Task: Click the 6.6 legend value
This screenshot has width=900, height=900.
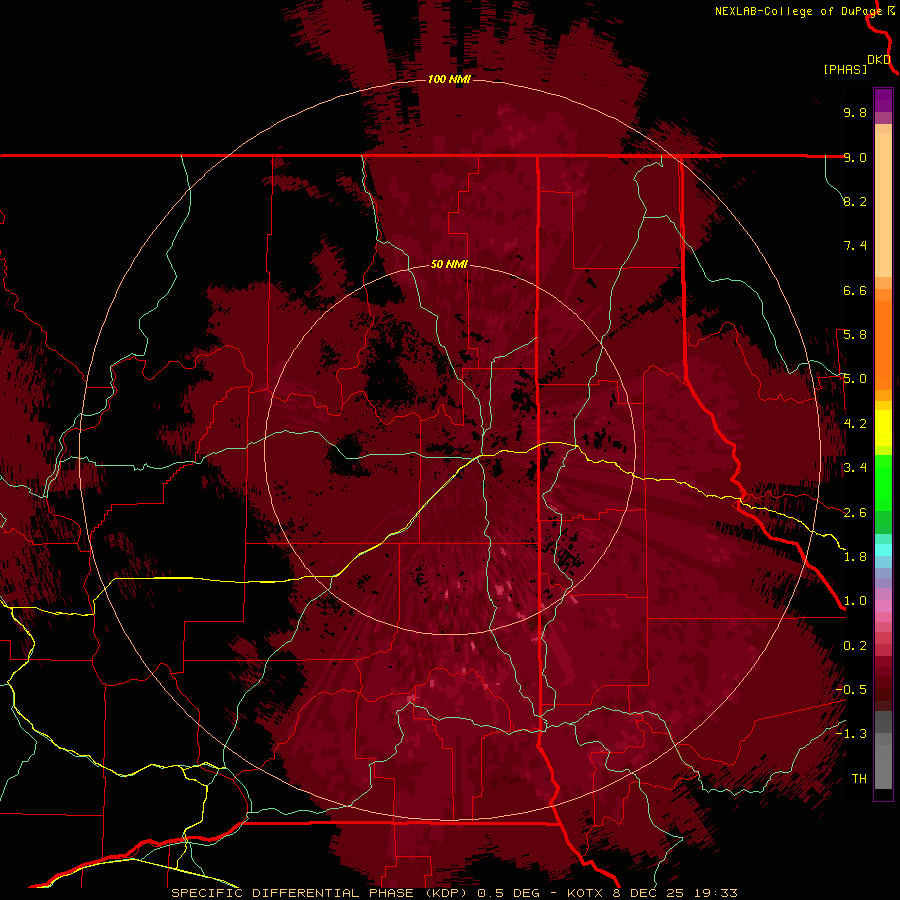Action: [x=855, y=290]
